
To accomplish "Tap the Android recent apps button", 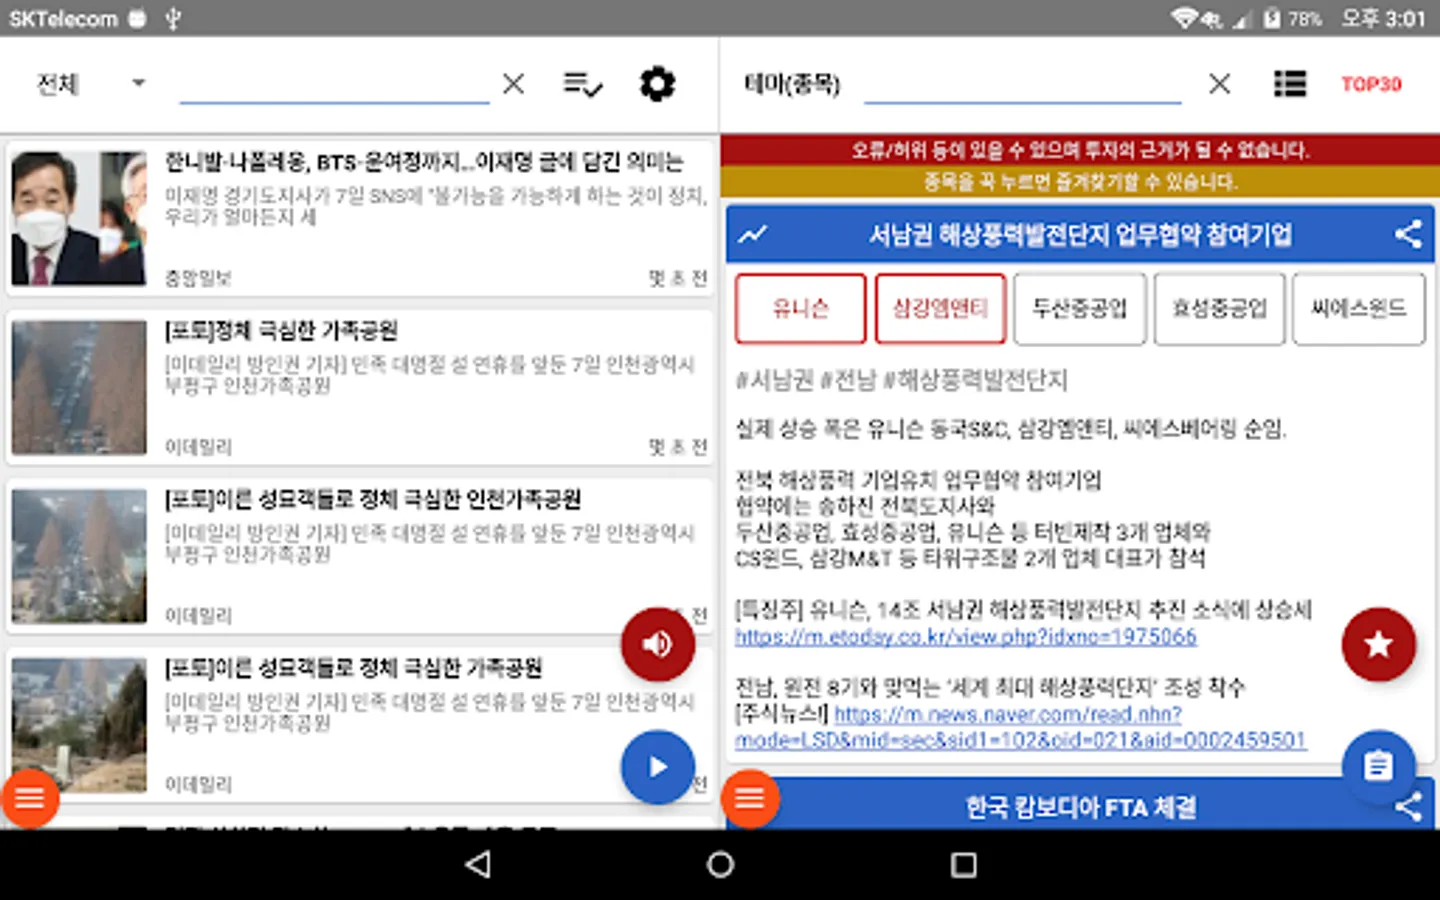I will [963, 865].
